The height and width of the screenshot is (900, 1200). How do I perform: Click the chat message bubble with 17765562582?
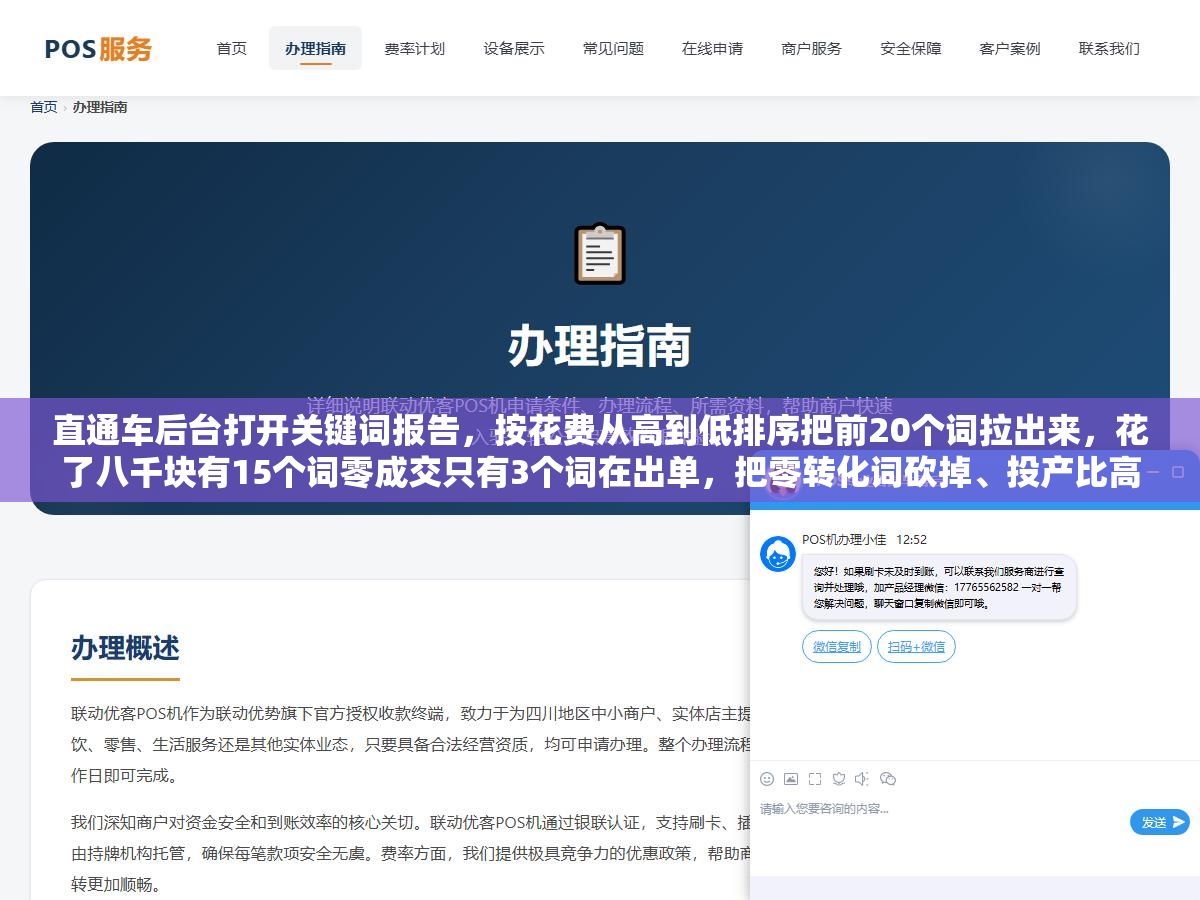click(x=939, y=588)
